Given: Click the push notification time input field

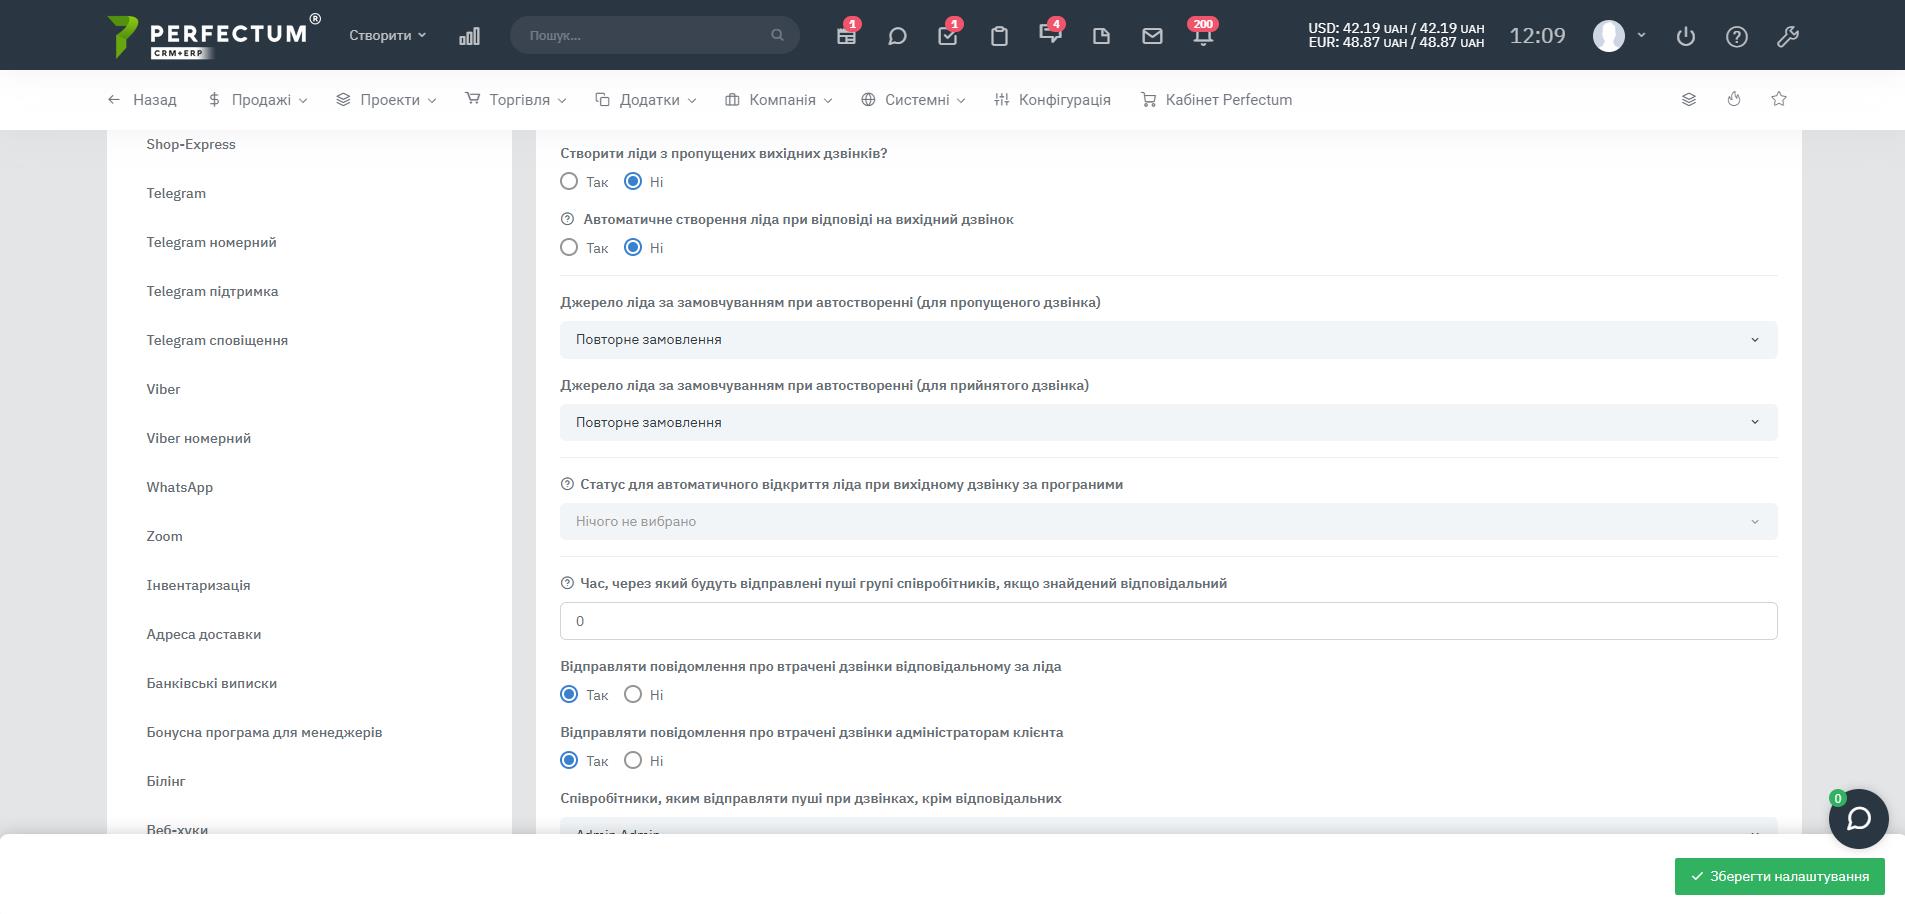Looking at the screenshot, I should tap(1168, 621).
